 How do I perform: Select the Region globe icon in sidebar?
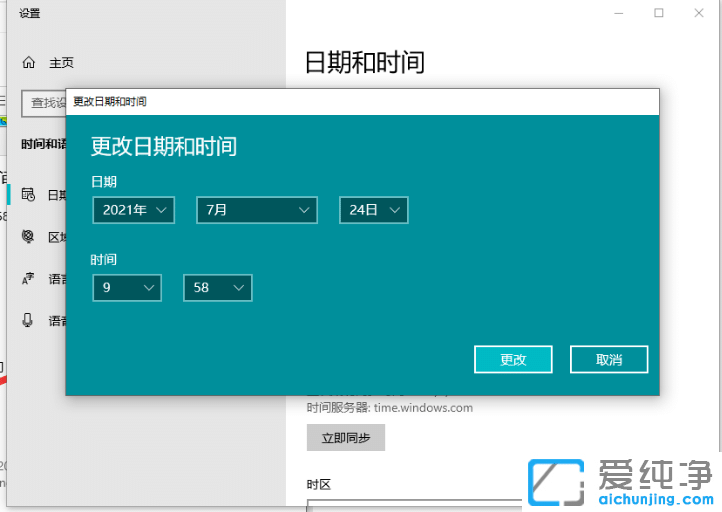coord(29,237)
